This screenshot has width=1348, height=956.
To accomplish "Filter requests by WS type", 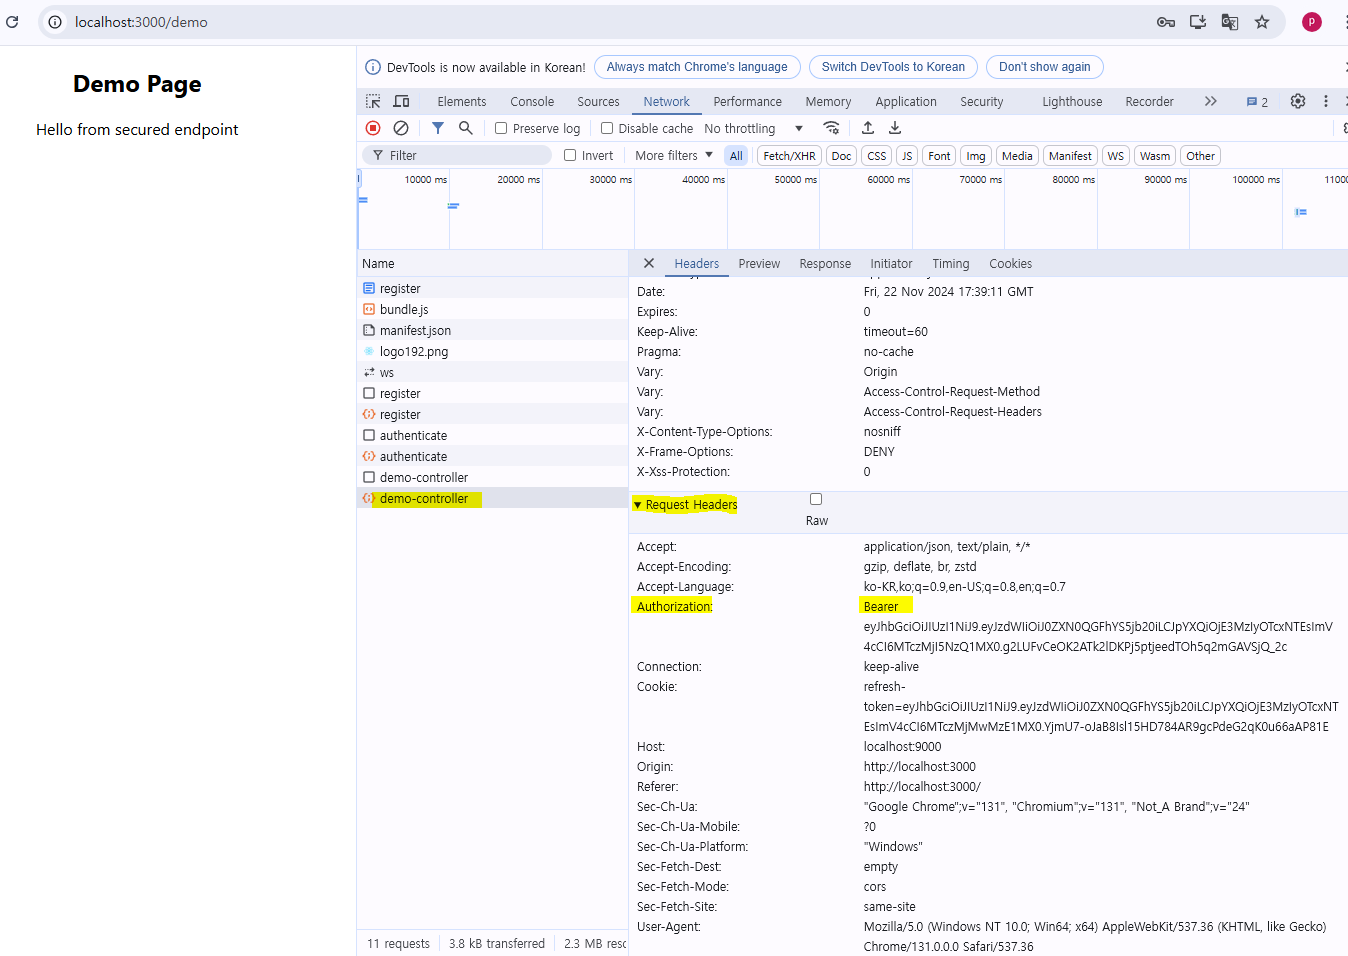I will pos(1115,156).
